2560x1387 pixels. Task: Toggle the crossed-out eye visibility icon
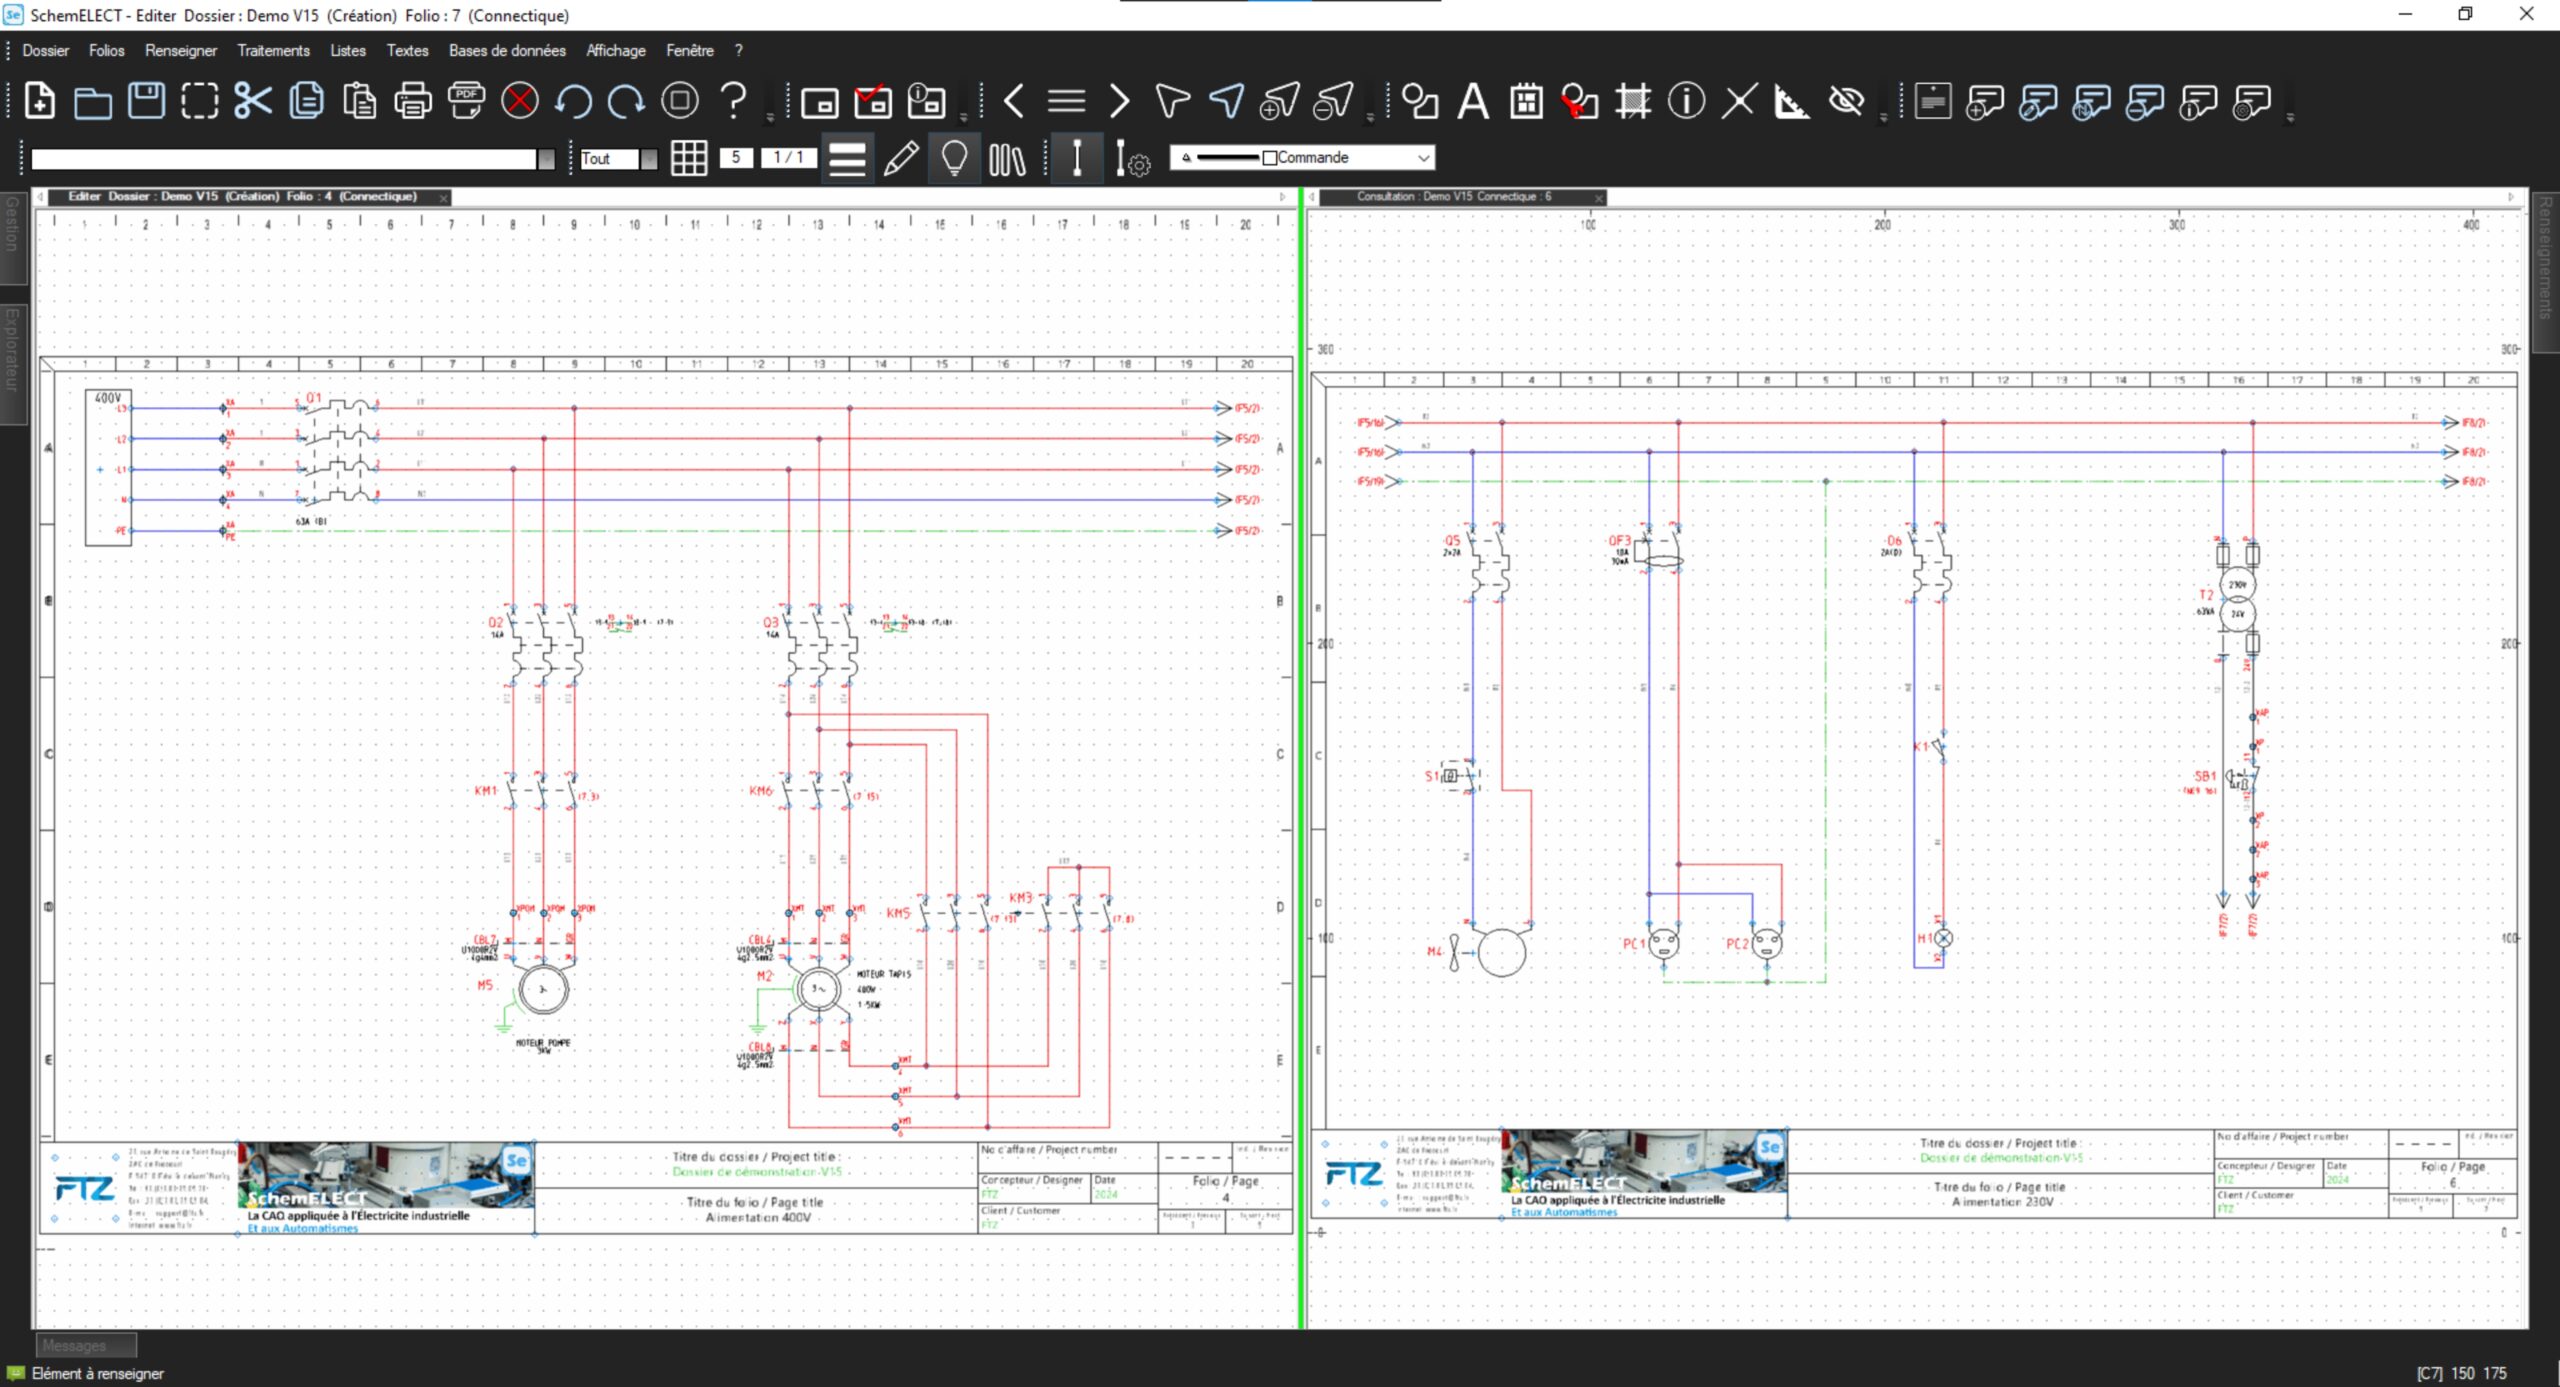1845,101
